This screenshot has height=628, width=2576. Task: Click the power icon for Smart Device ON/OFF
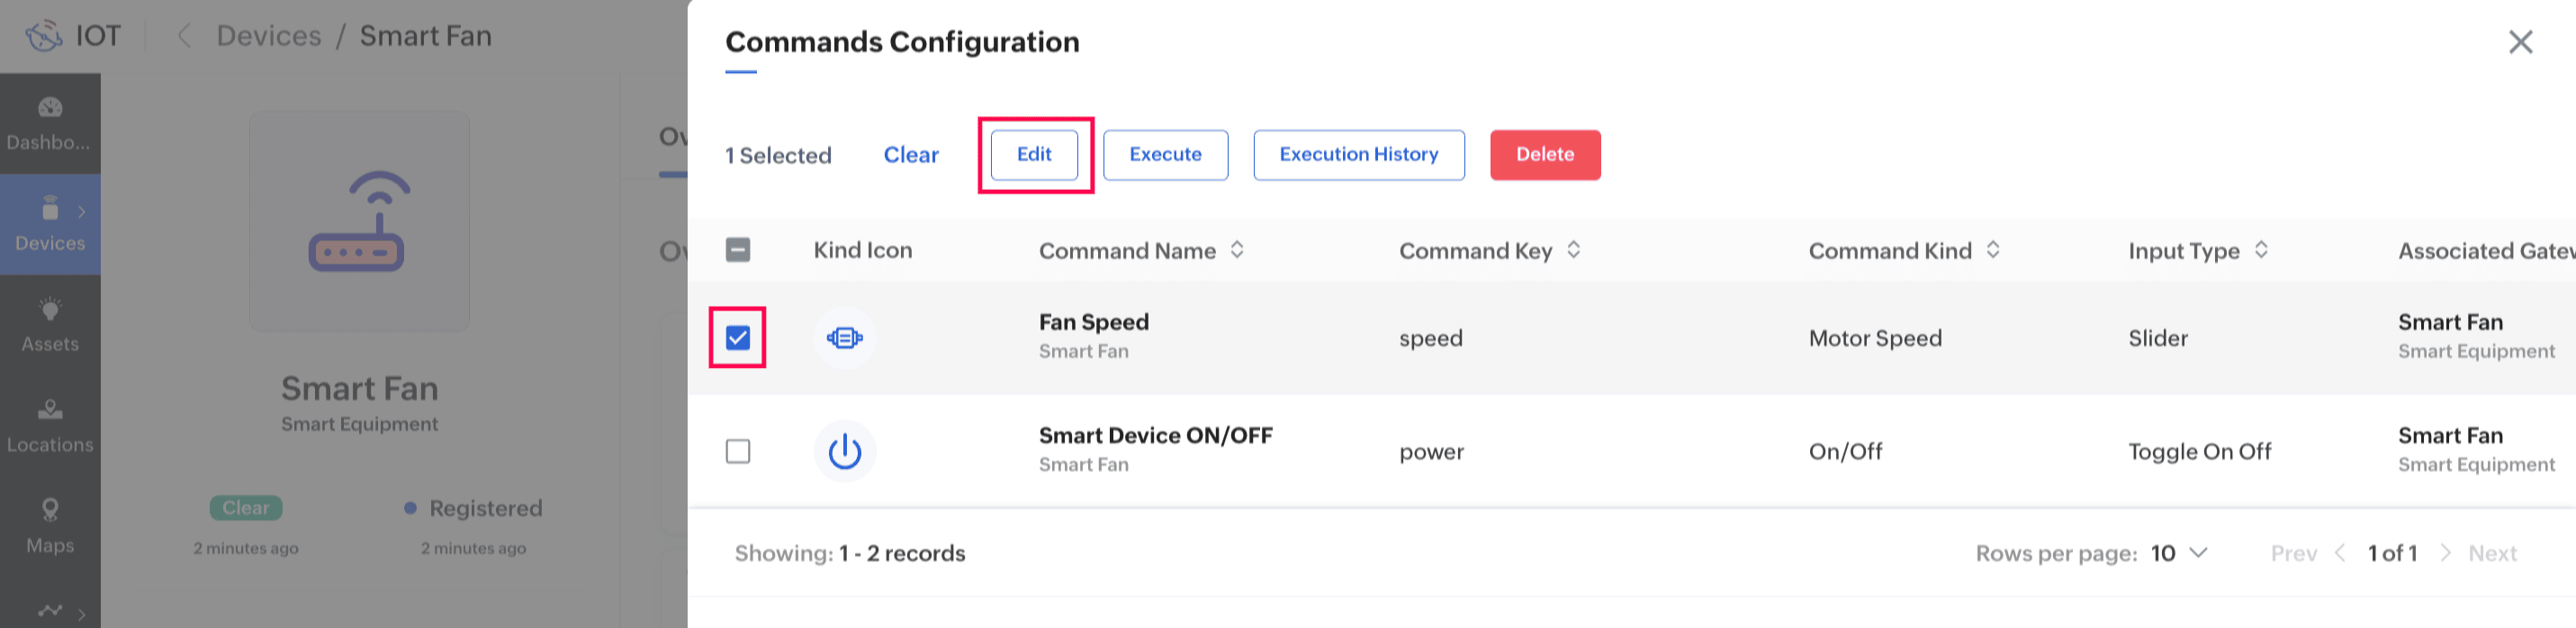coord(844,451)
